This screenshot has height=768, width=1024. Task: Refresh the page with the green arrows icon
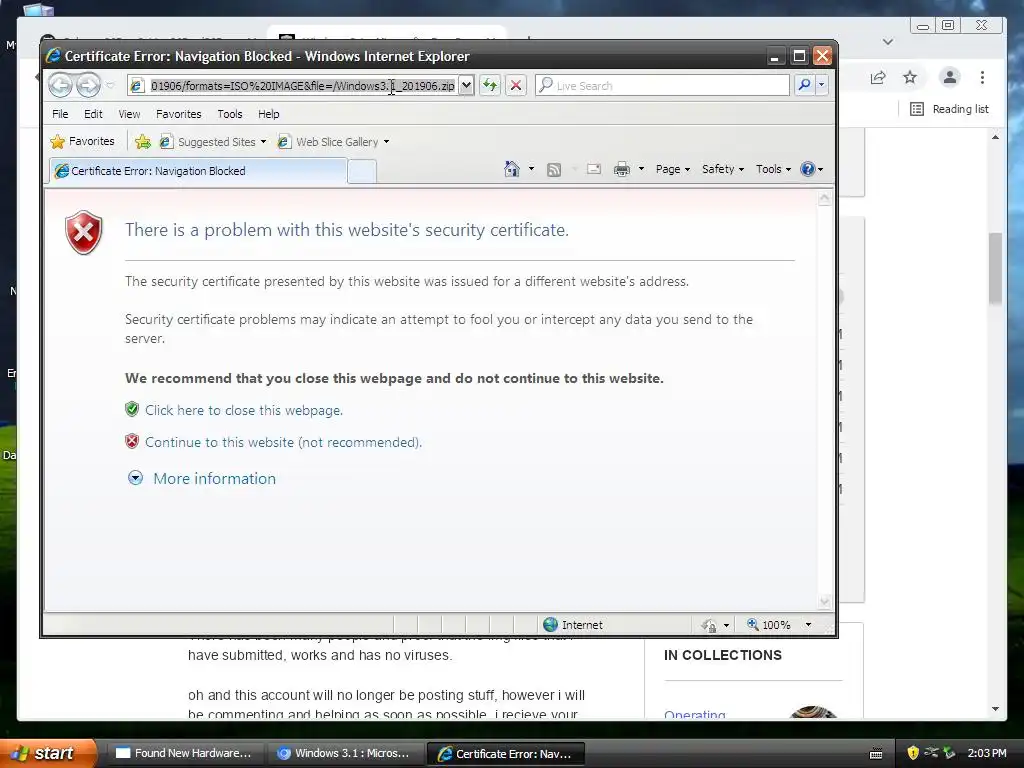click(x=490, y=86)
